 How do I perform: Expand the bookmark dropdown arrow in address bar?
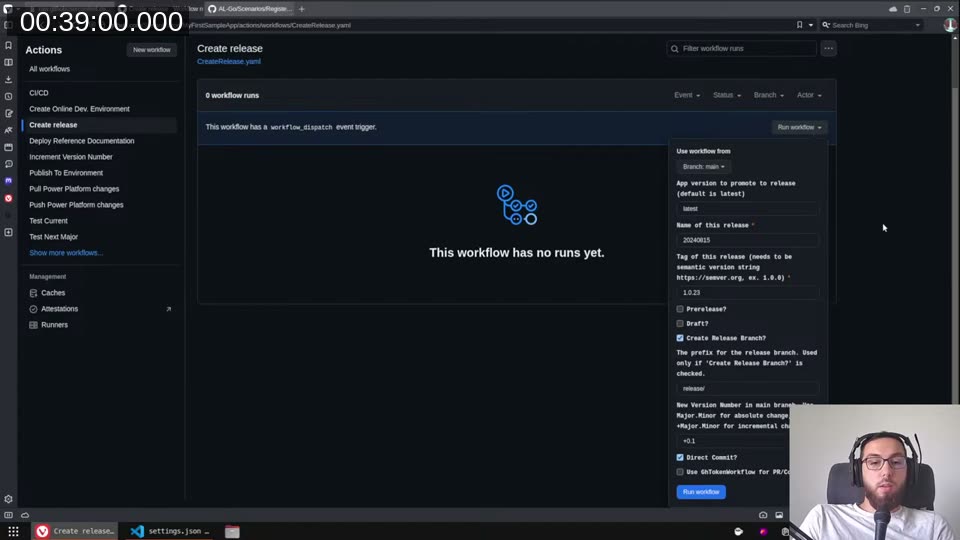click(x=811, y=25)
